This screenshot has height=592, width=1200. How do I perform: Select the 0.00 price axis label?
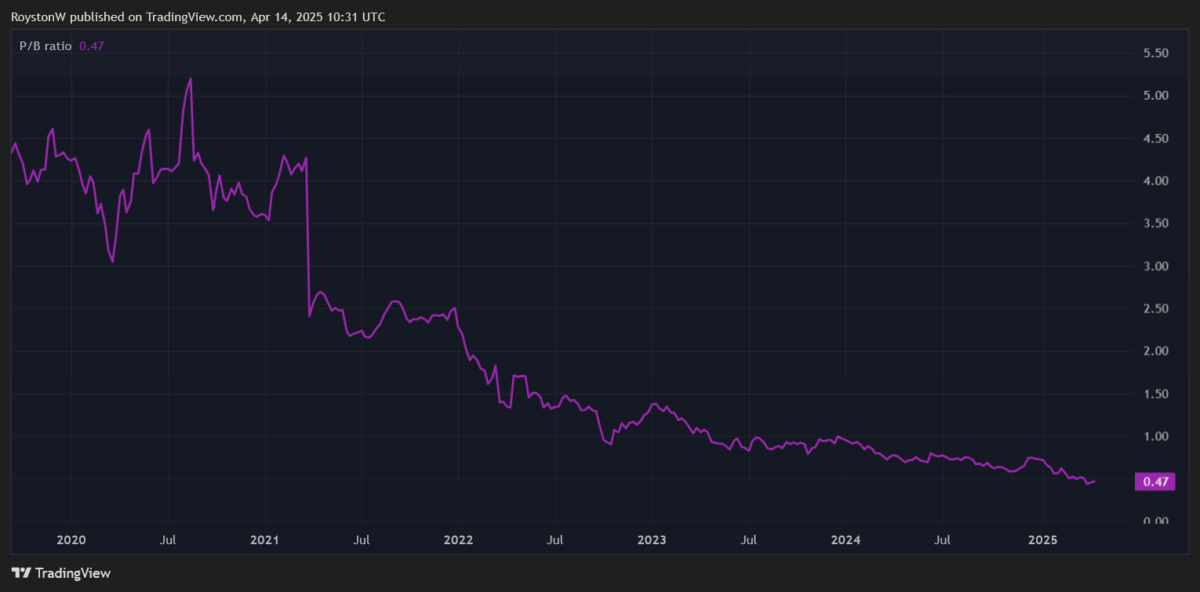tap(1156, 521)
